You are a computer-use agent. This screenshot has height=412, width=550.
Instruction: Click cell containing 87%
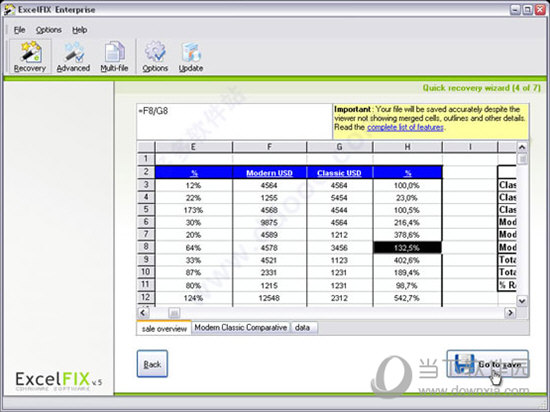point(193,272)
